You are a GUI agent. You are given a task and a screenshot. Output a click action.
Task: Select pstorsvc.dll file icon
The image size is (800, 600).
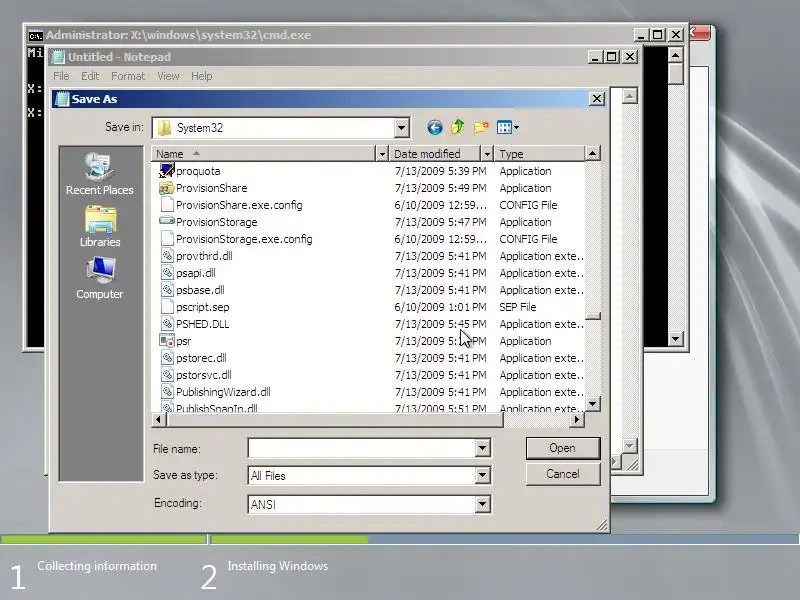[167, 374]
